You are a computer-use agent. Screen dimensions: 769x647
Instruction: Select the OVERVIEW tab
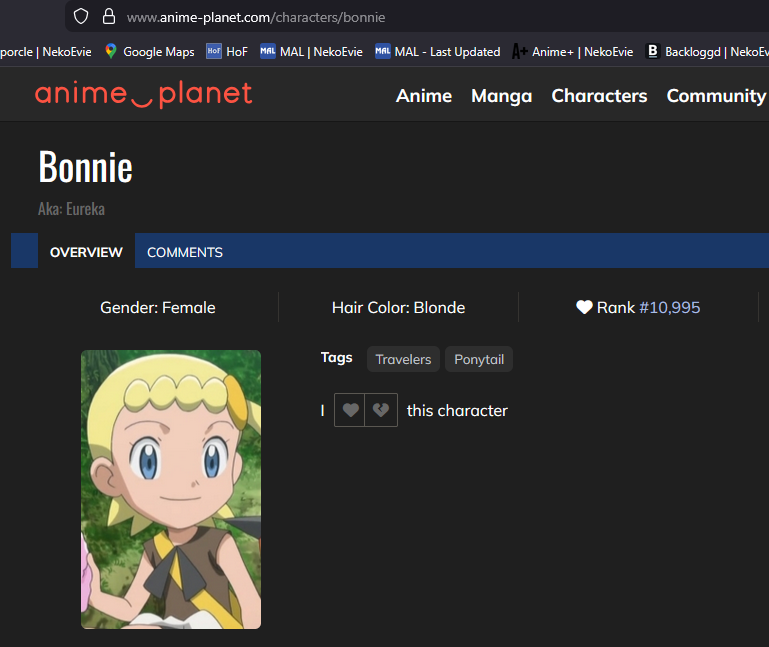pyautogui.click(x=86, y=252)
